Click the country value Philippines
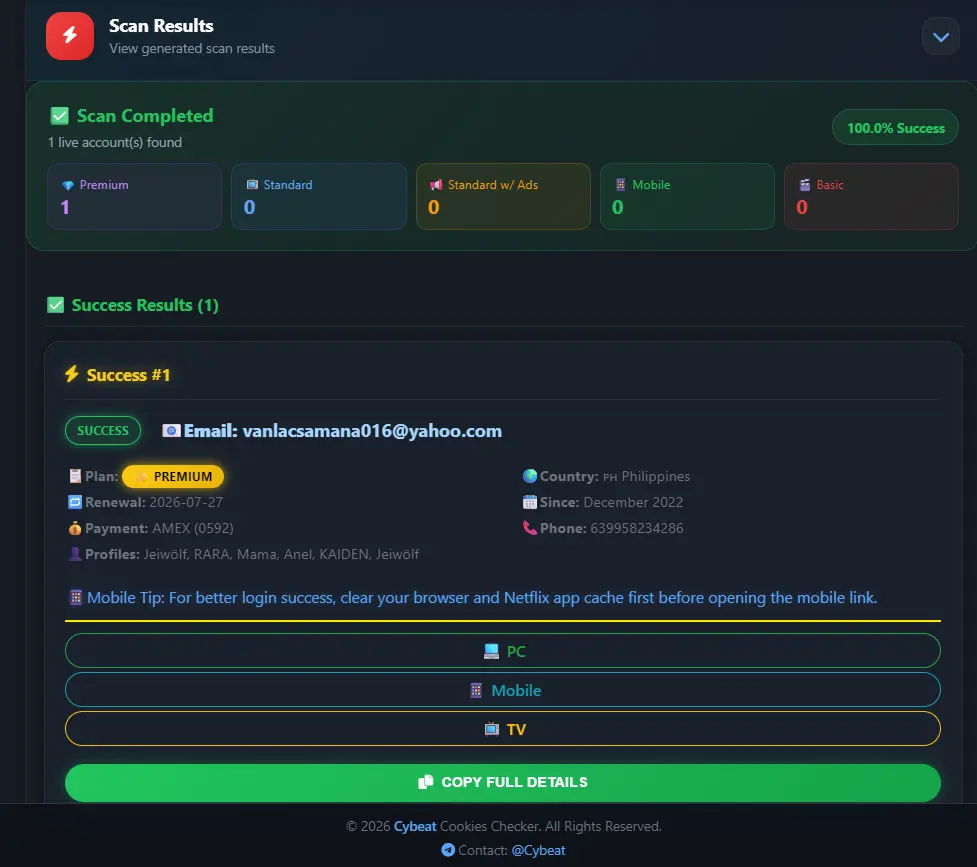The height and width of the screenshot is (867, 977). pos(655,476)
